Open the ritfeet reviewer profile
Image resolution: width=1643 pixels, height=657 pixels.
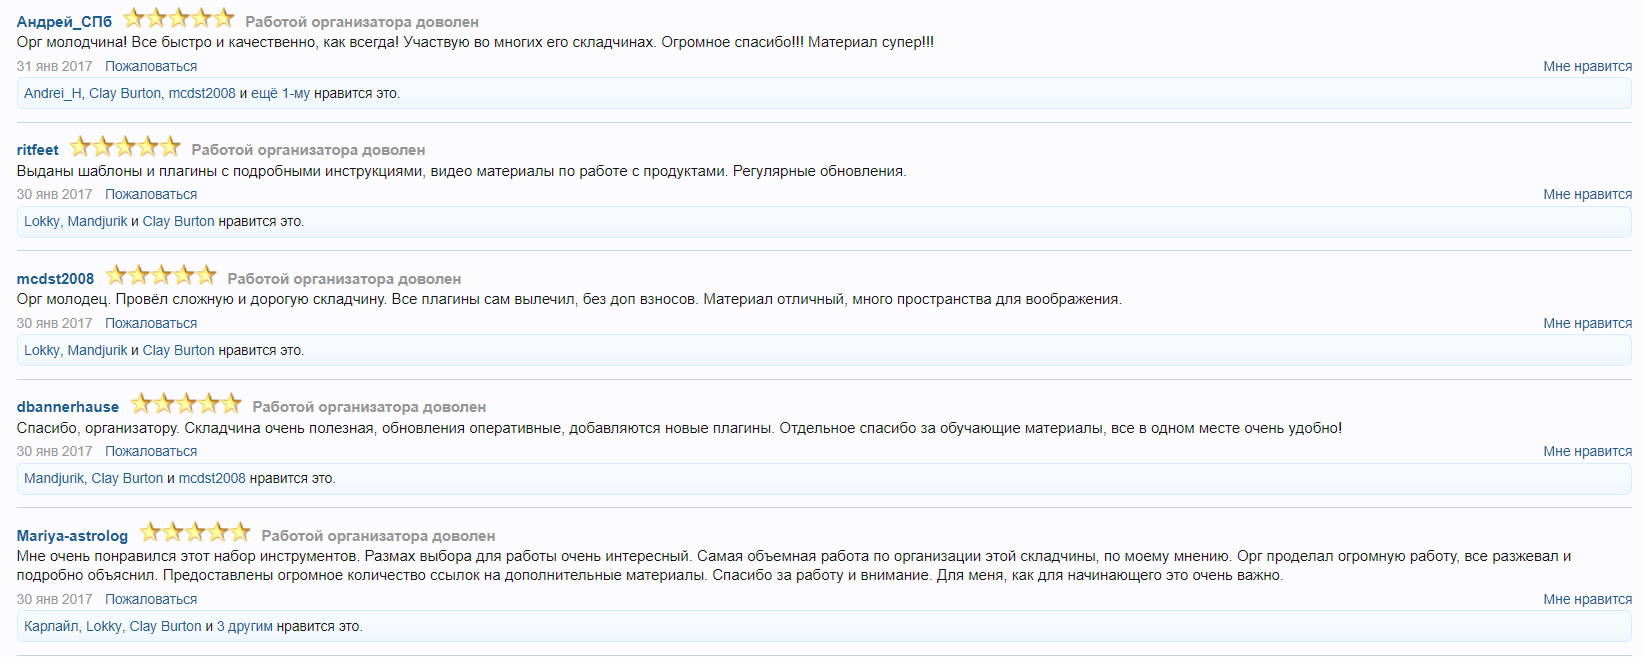coord(38,150)
